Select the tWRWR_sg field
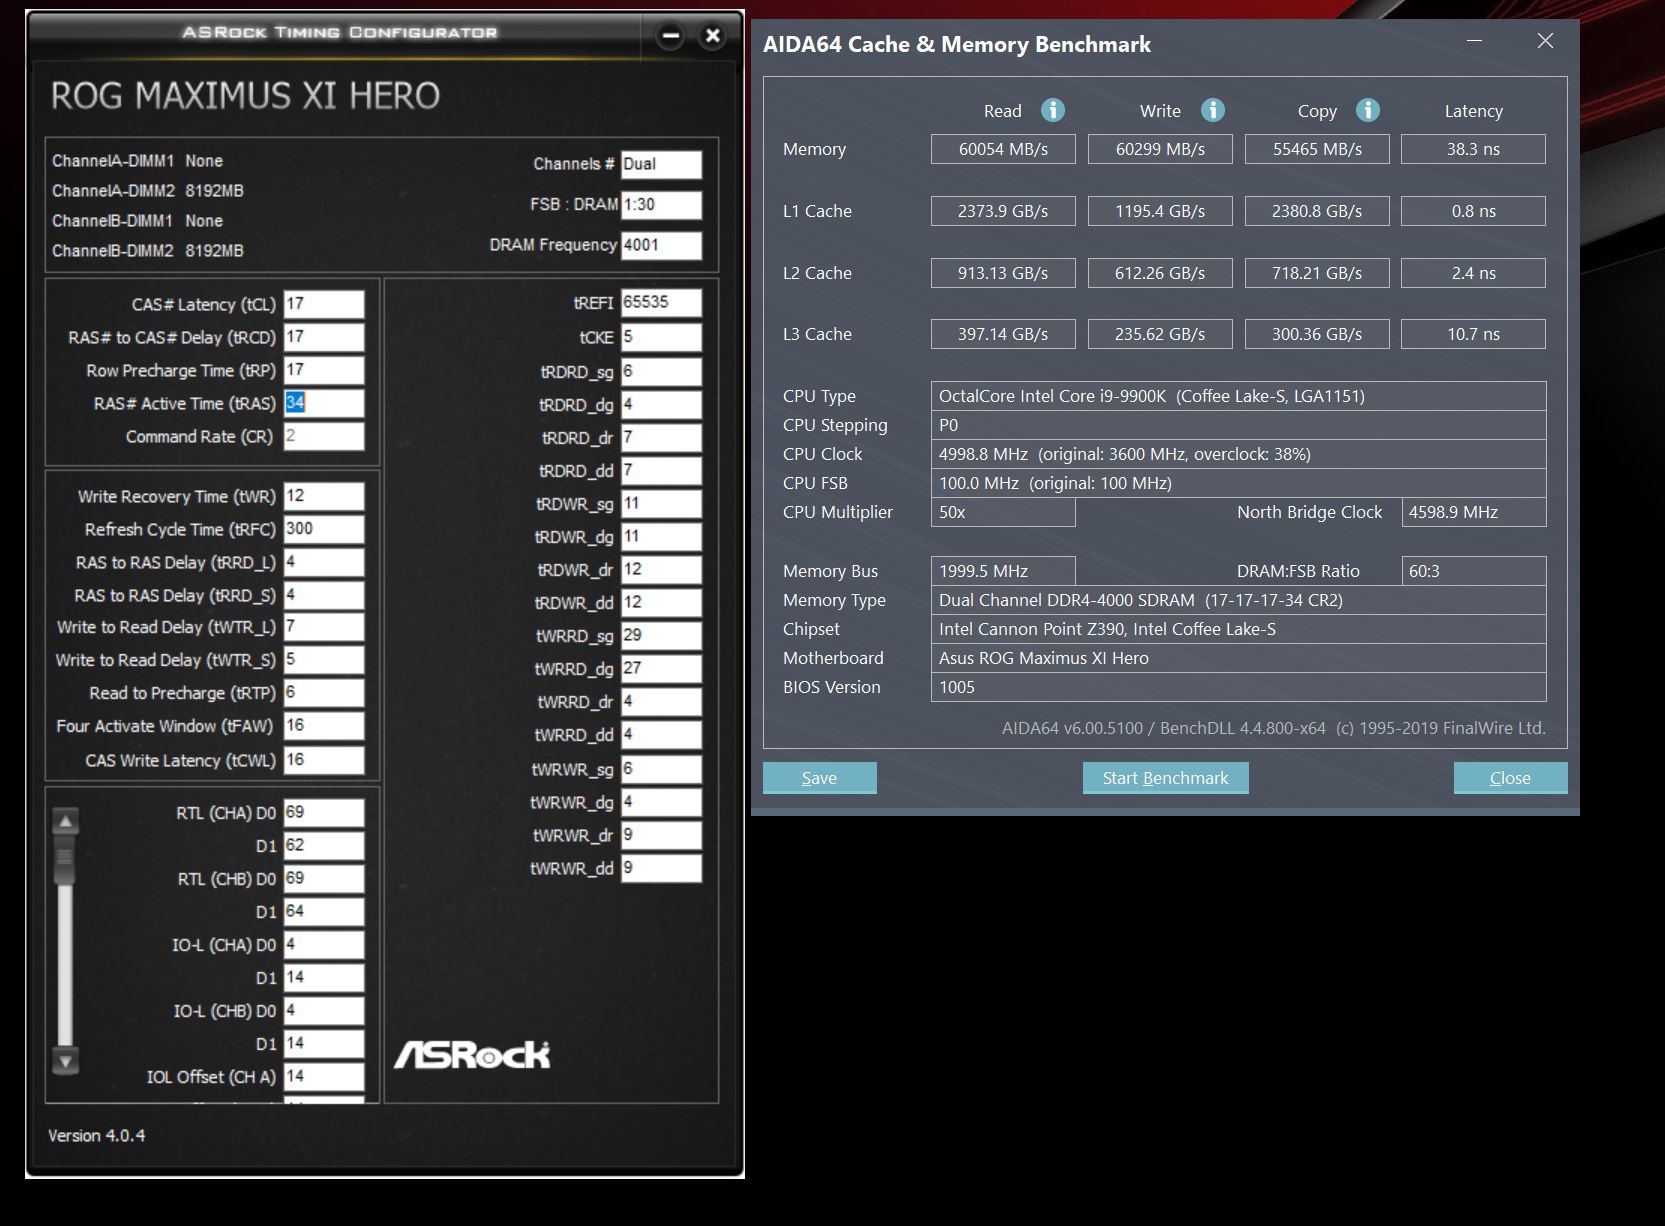The height and width of the screenshot is (1226, 1665). 661,769
